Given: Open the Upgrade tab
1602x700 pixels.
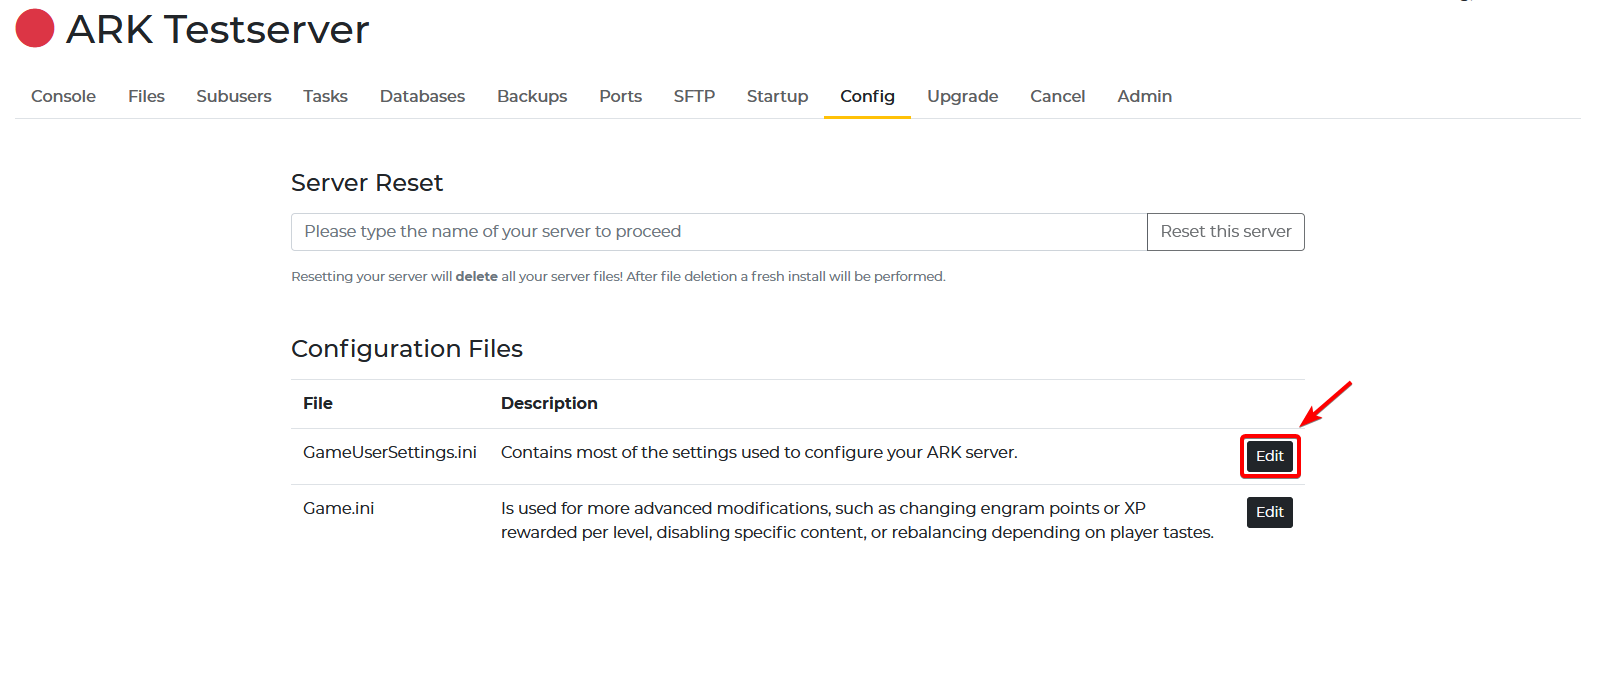Looking at the screenshot, I should 962,96.
